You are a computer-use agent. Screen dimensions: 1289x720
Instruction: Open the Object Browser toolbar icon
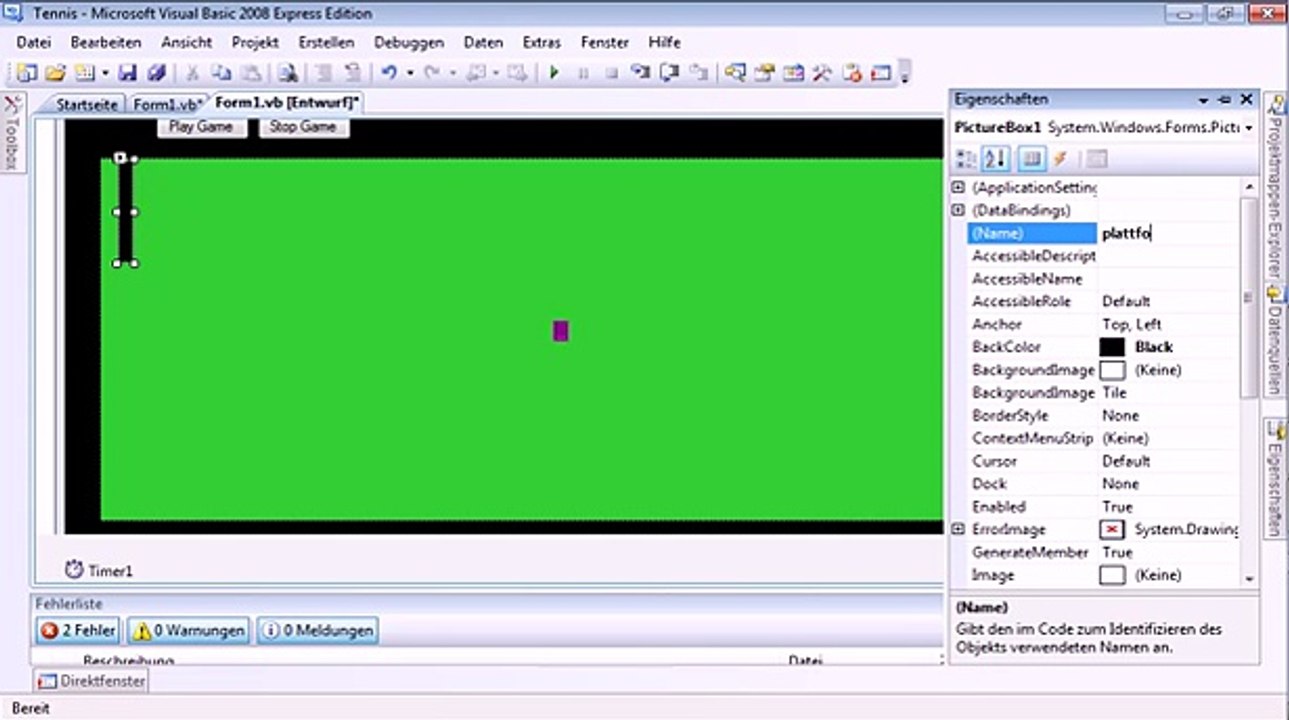794,73
